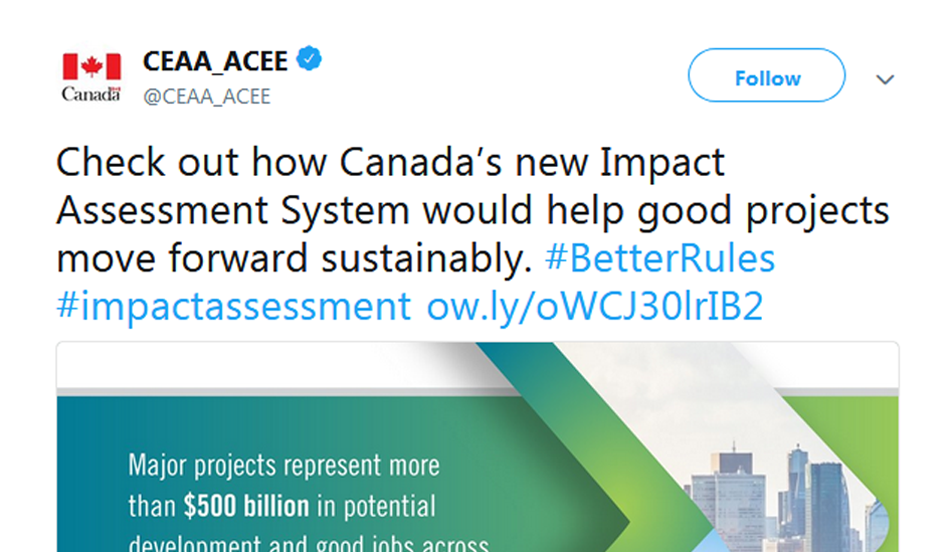This screenshot has width=948, height=552.
Task: Click the bold "$500 billion" figure
Action: coord(246,506)
